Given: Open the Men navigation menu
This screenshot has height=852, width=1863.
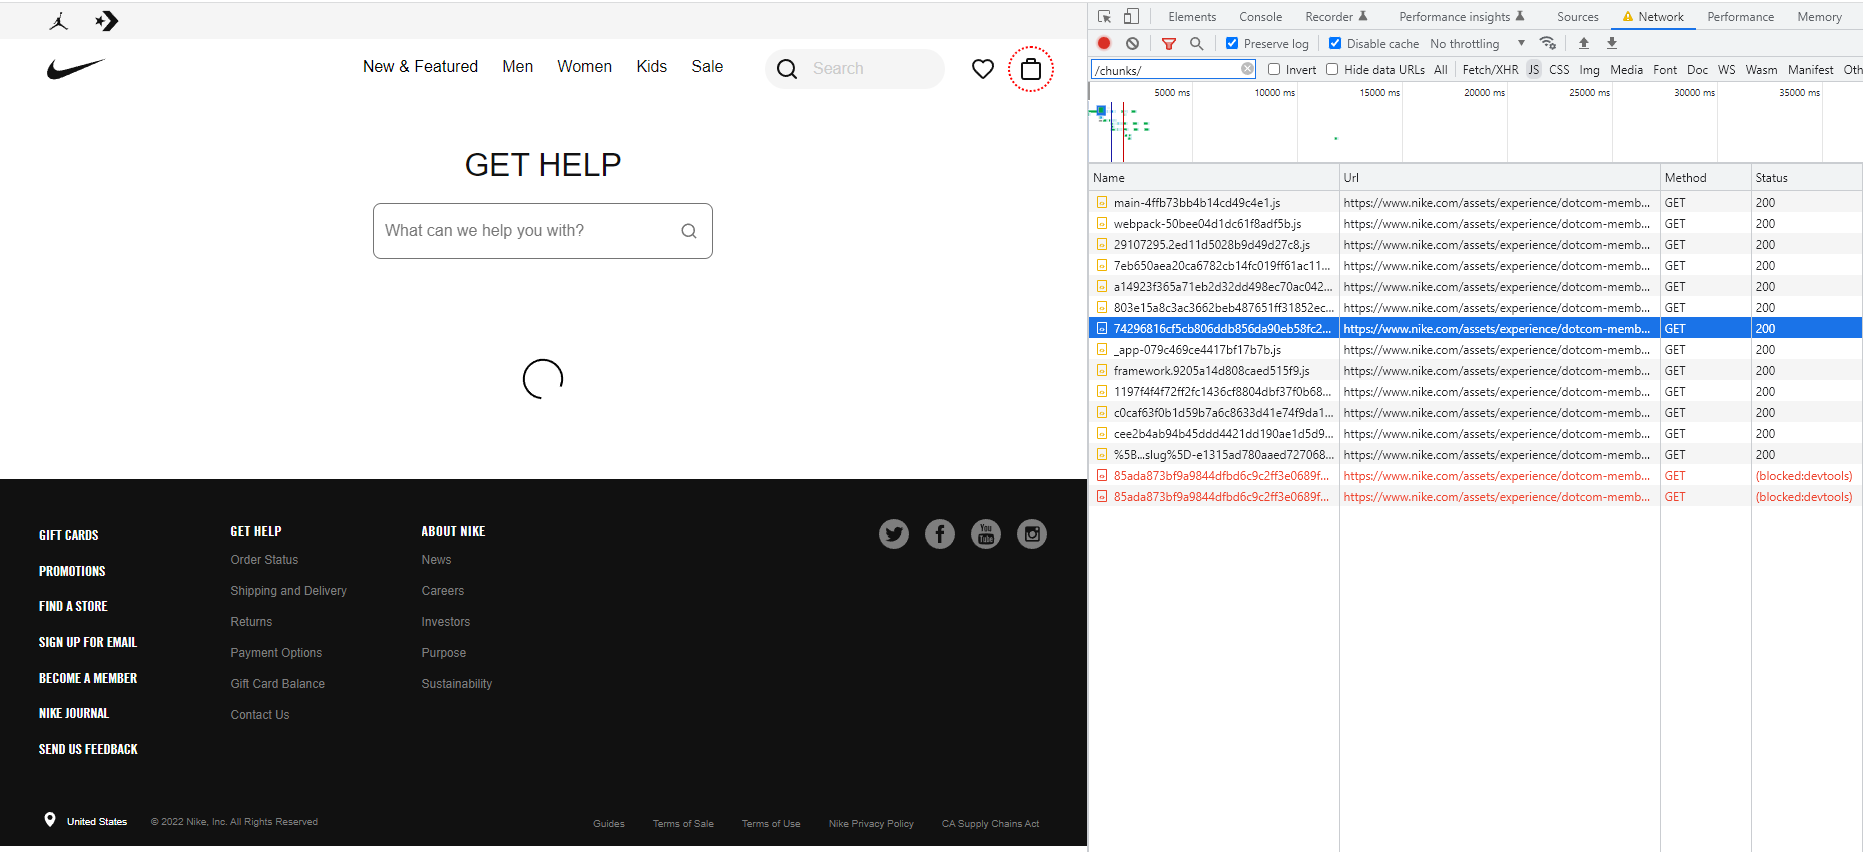Looking at the screenshot, I should (x=517, y=66).
